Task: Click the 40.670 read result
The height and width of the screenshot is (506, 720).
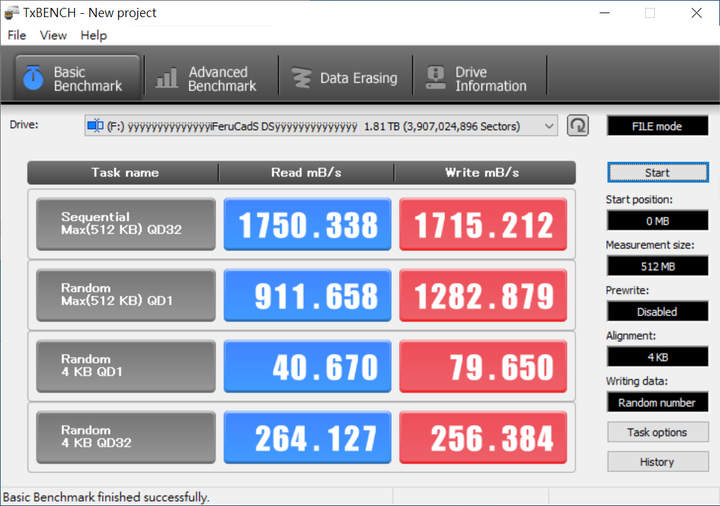Action: [x=308, y=366]
